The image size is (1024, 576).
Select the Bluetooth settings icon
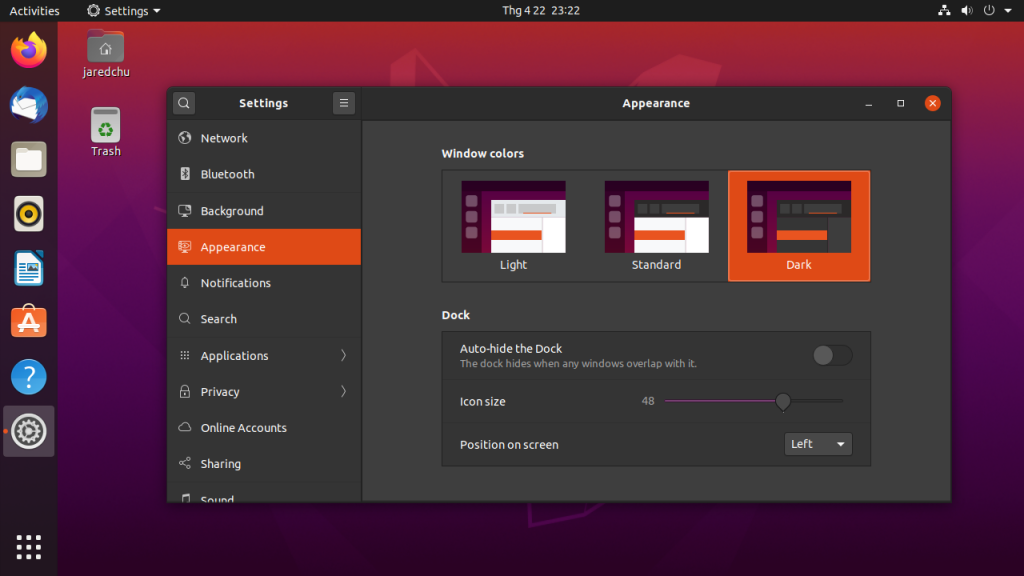[x=185, y=174]
